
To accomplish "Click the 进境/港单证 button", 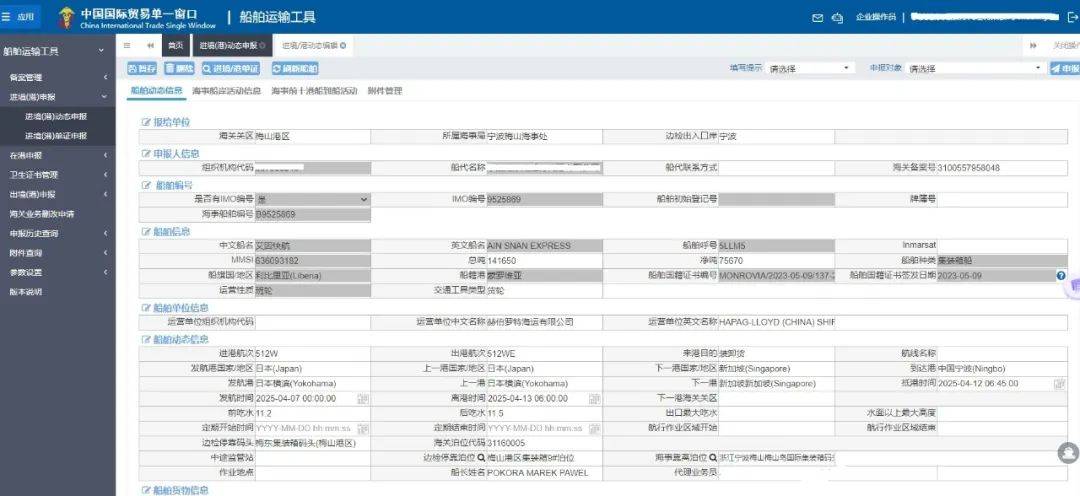I will click(x=231, y=69).
